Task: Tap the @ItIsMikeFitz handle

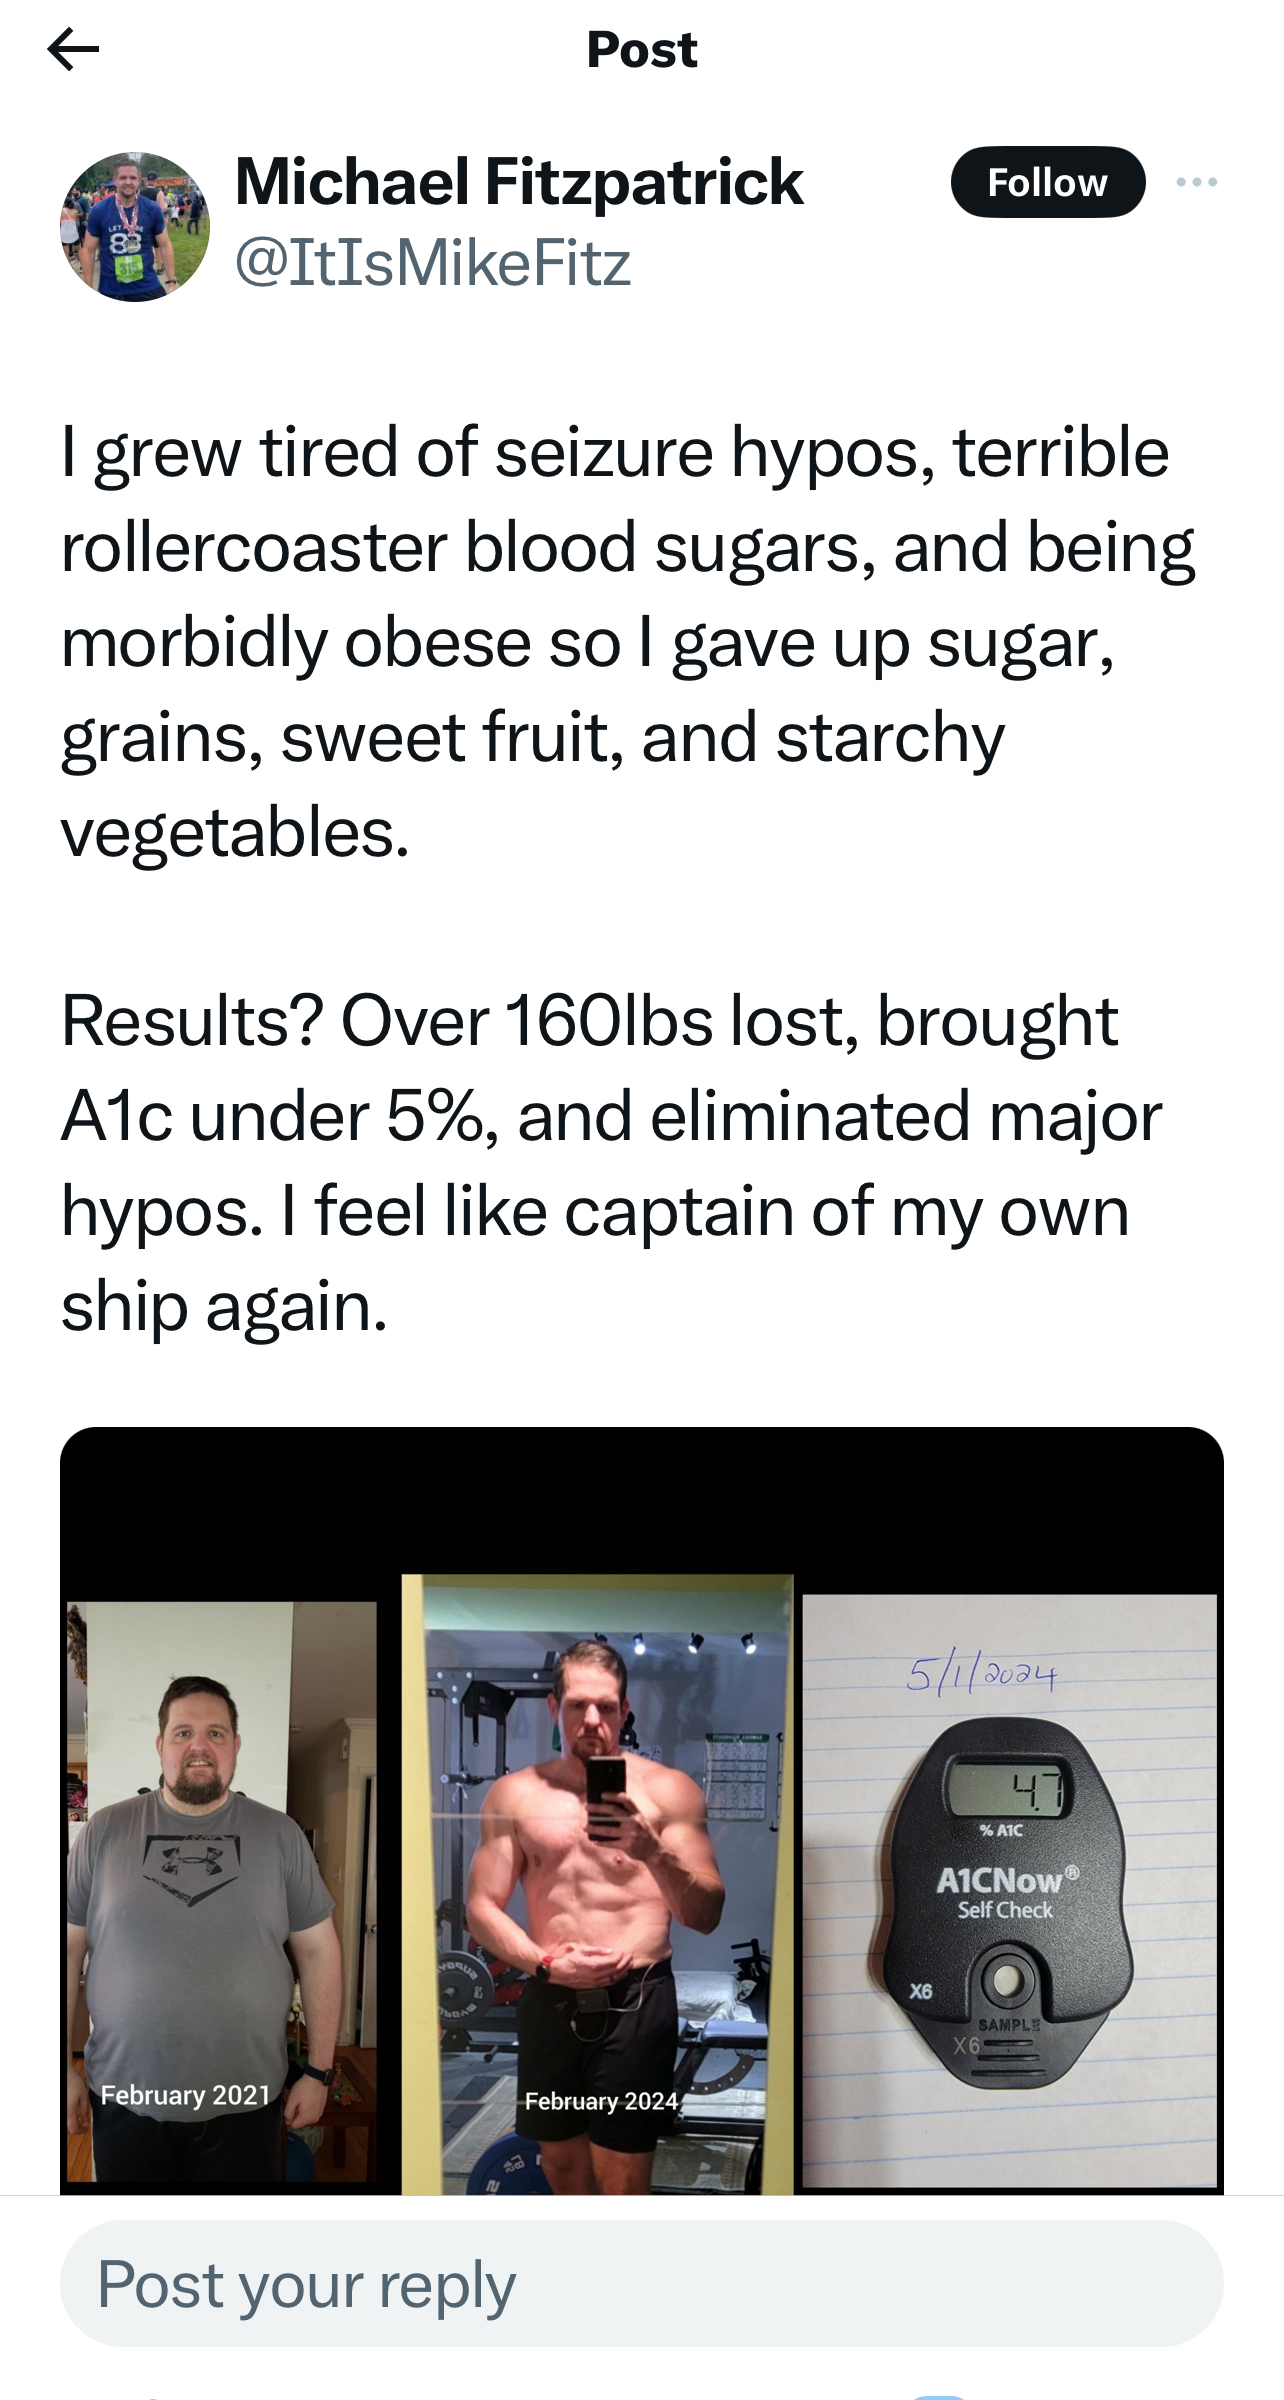Action: pos(432,263)
